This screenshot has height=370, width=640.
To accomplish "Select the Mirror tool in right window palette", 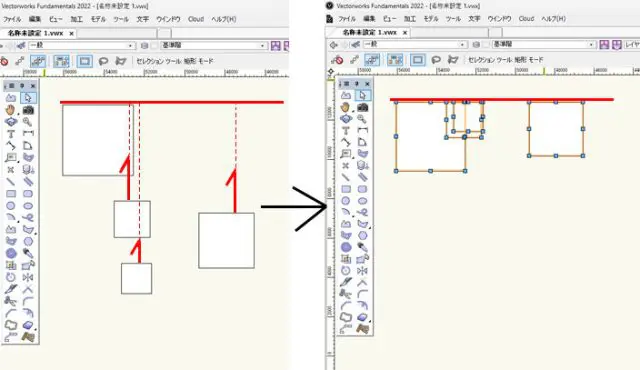I will [362, 271].
